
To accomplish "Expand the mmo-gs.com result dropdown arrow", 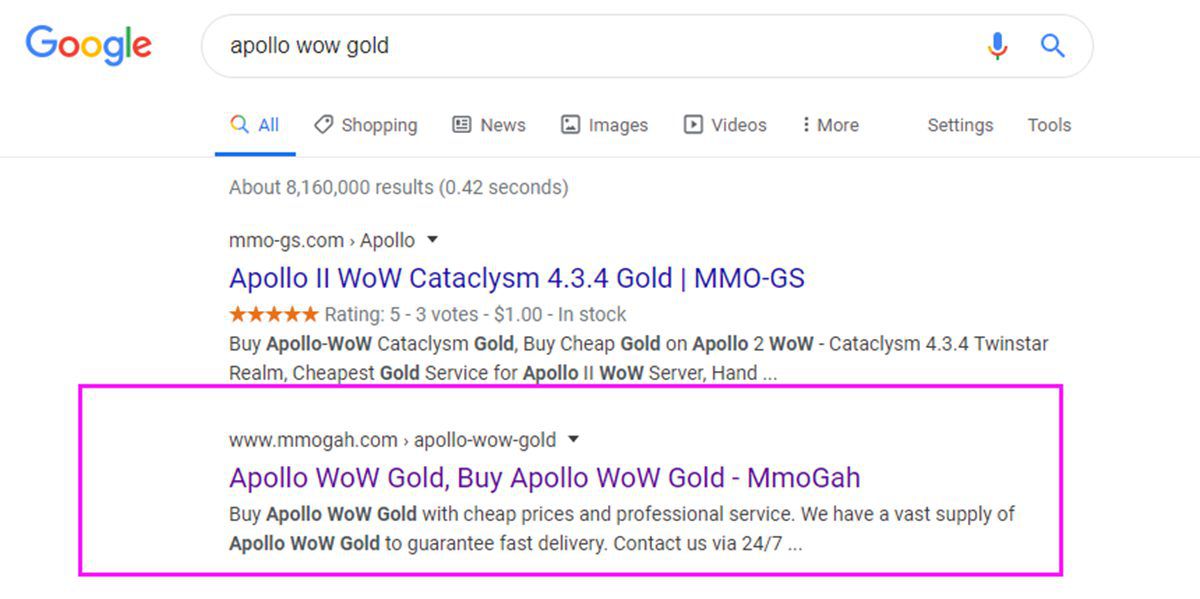I will click(x=432, y=240).
